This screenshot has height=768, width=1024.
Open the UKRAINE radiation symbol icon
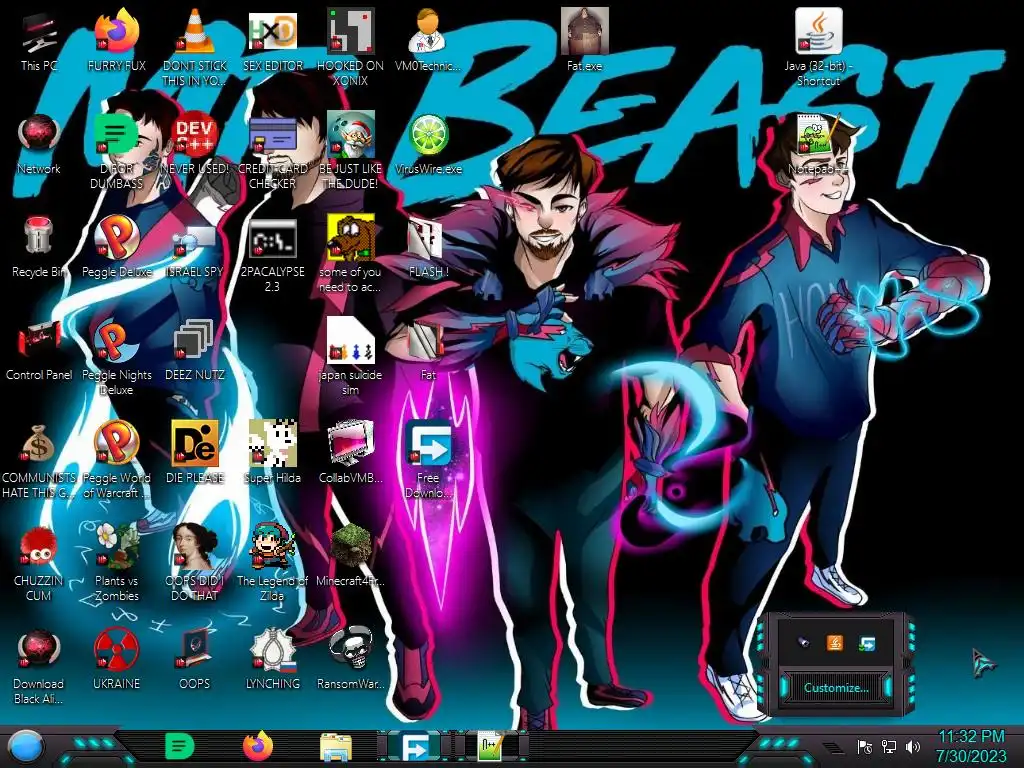click(116, 660)
